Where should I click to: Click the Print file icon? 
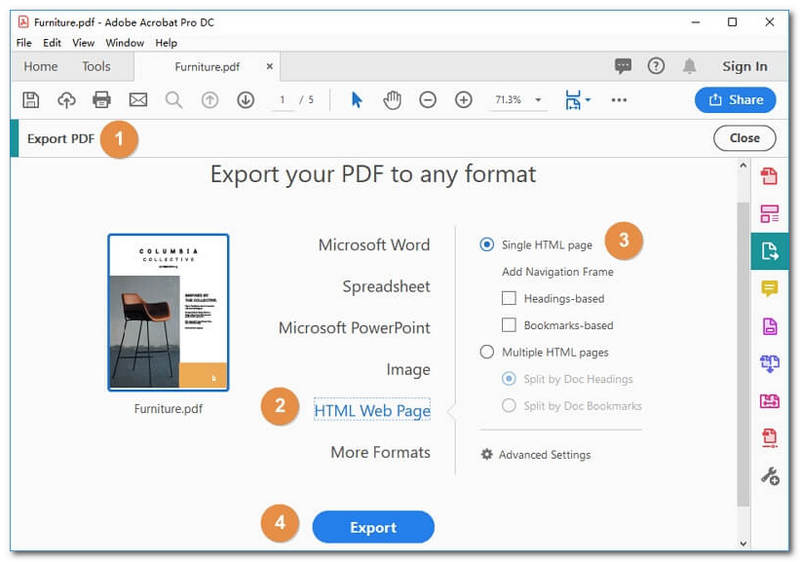coord(102,100)
